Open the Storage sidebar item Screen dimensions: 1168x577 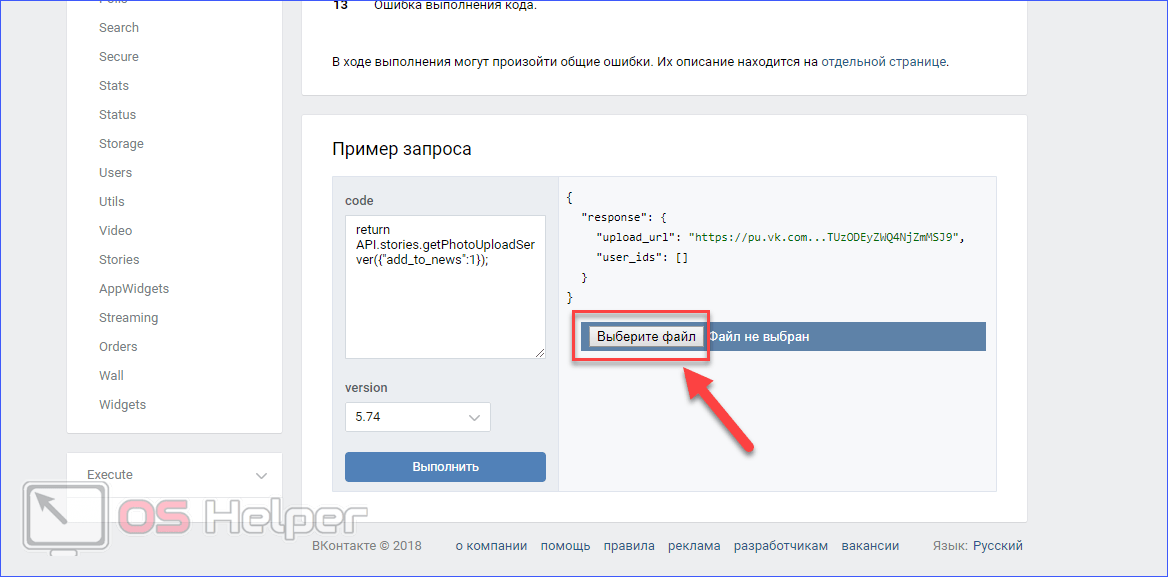coord(121,144)
